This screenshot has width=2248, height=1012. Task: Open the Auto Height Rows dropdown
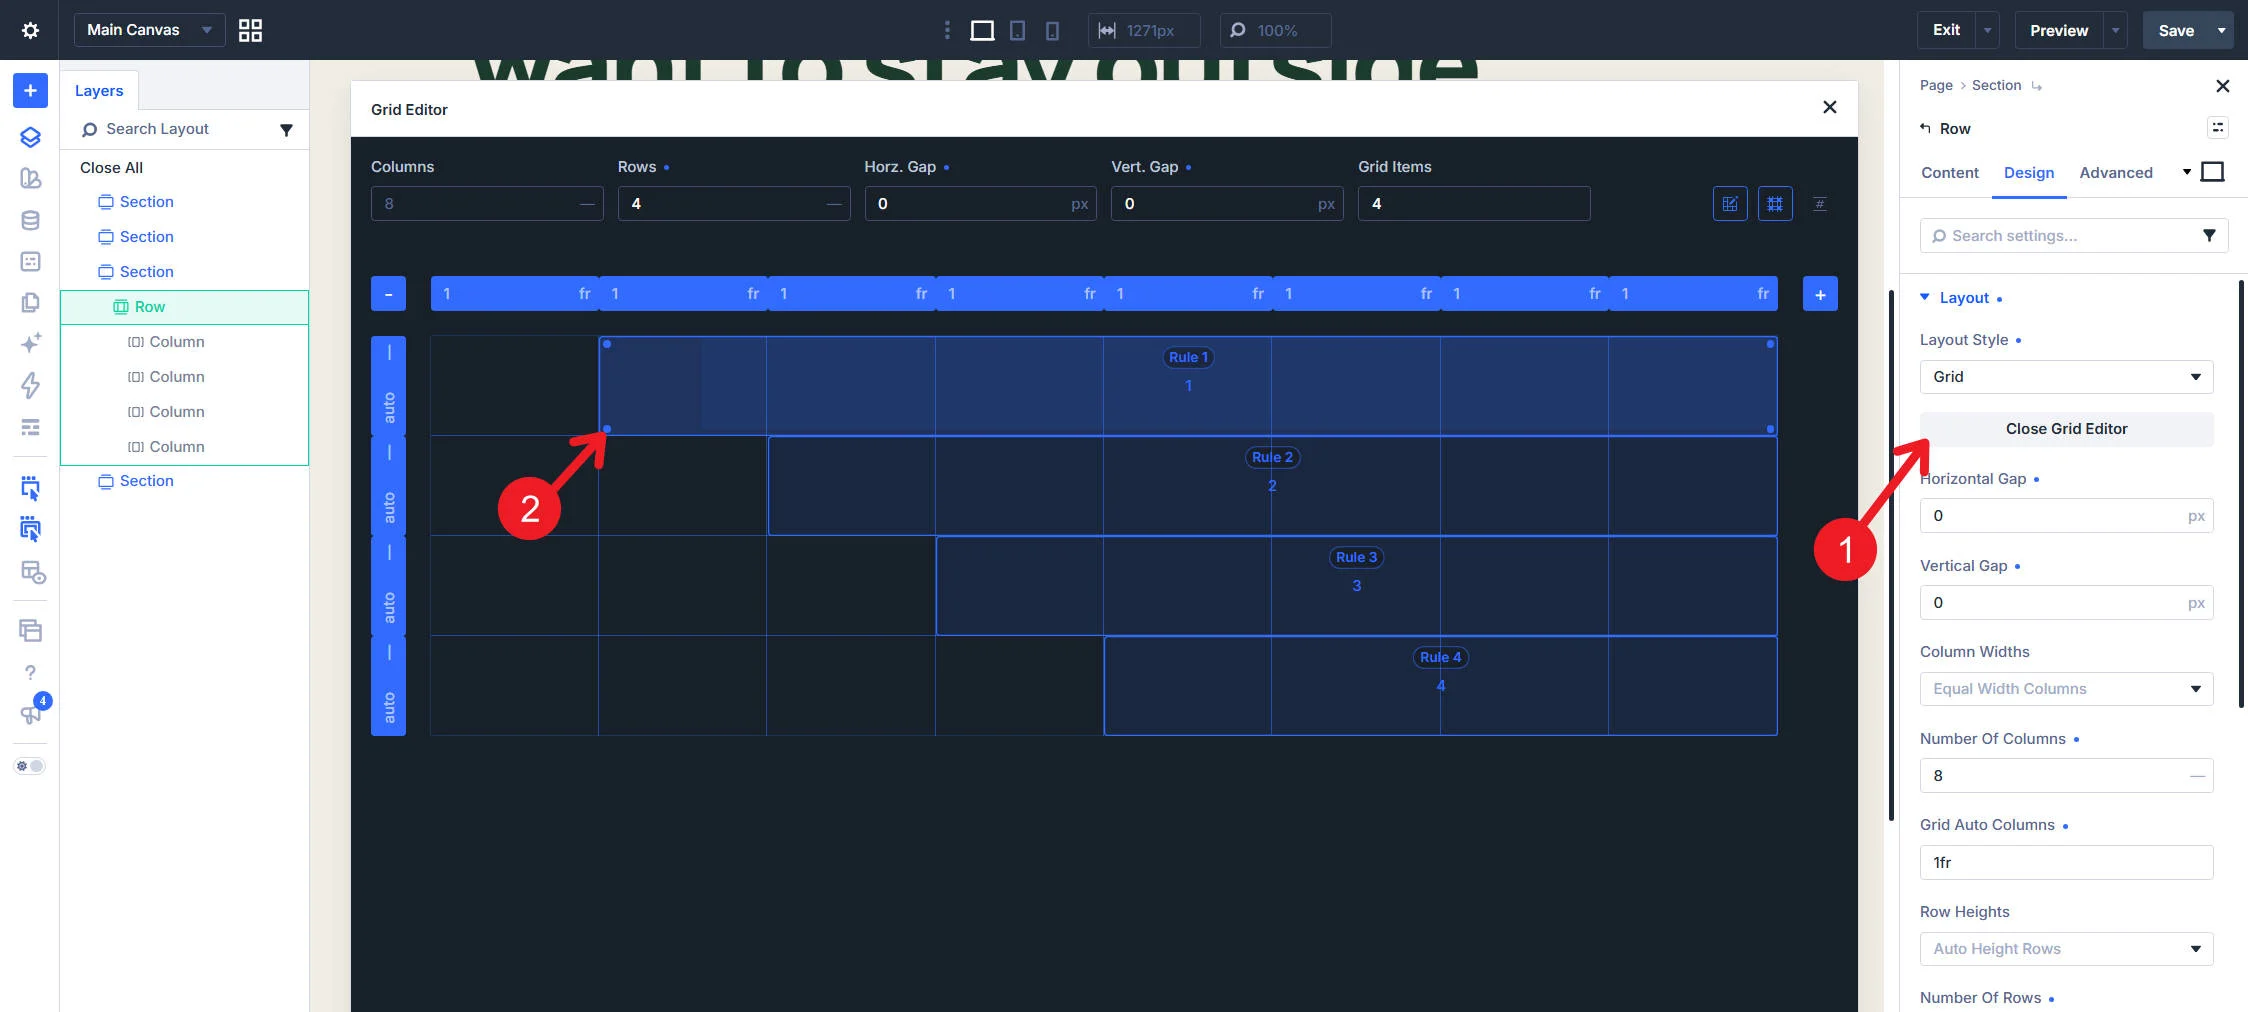pyautogui.click(x=2066, y=949)
